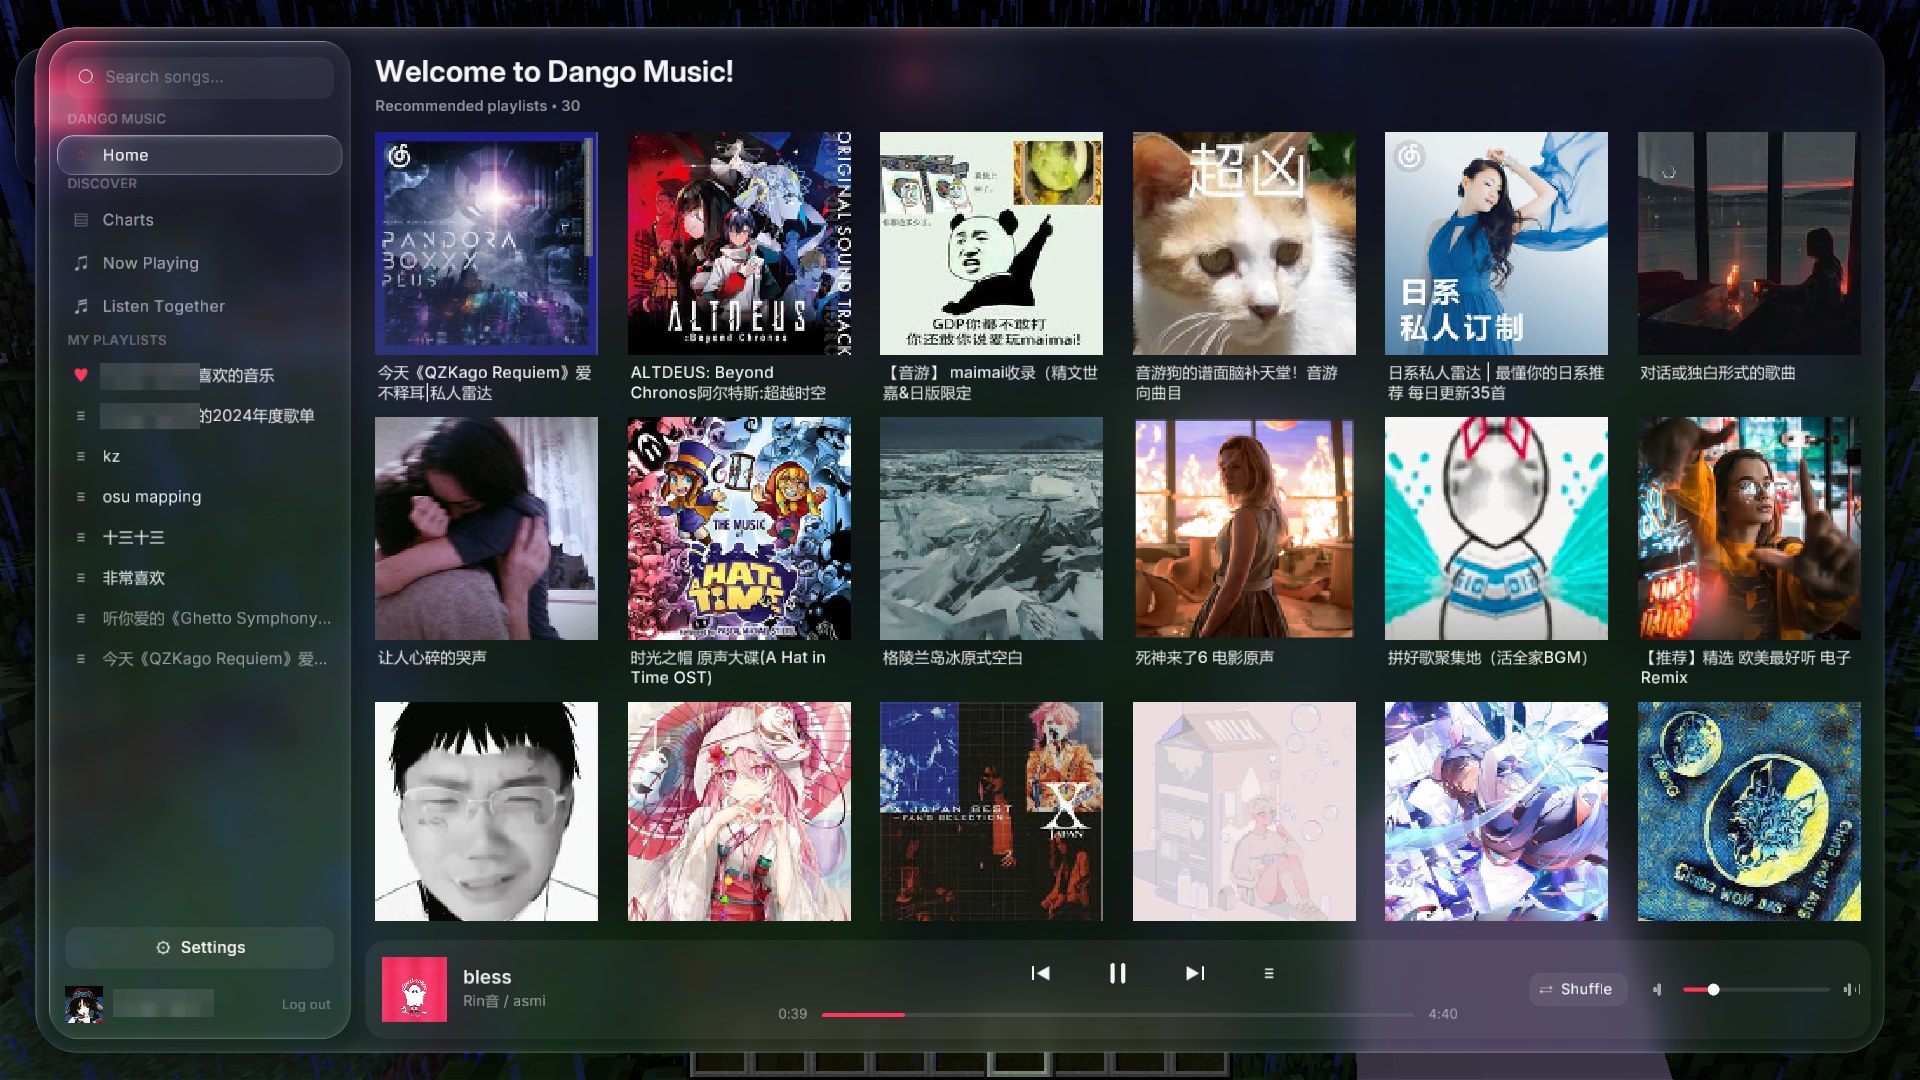Open the play queue list icon
This screenshot has height=1080, width=1920.
tap(1269, 973)
